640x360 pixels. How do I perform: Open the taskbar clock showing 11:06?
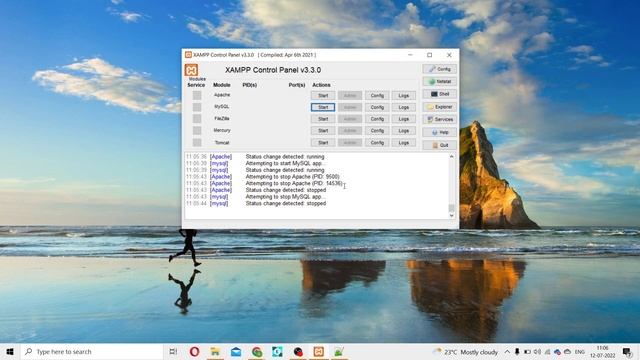click(x=602, y=352)
